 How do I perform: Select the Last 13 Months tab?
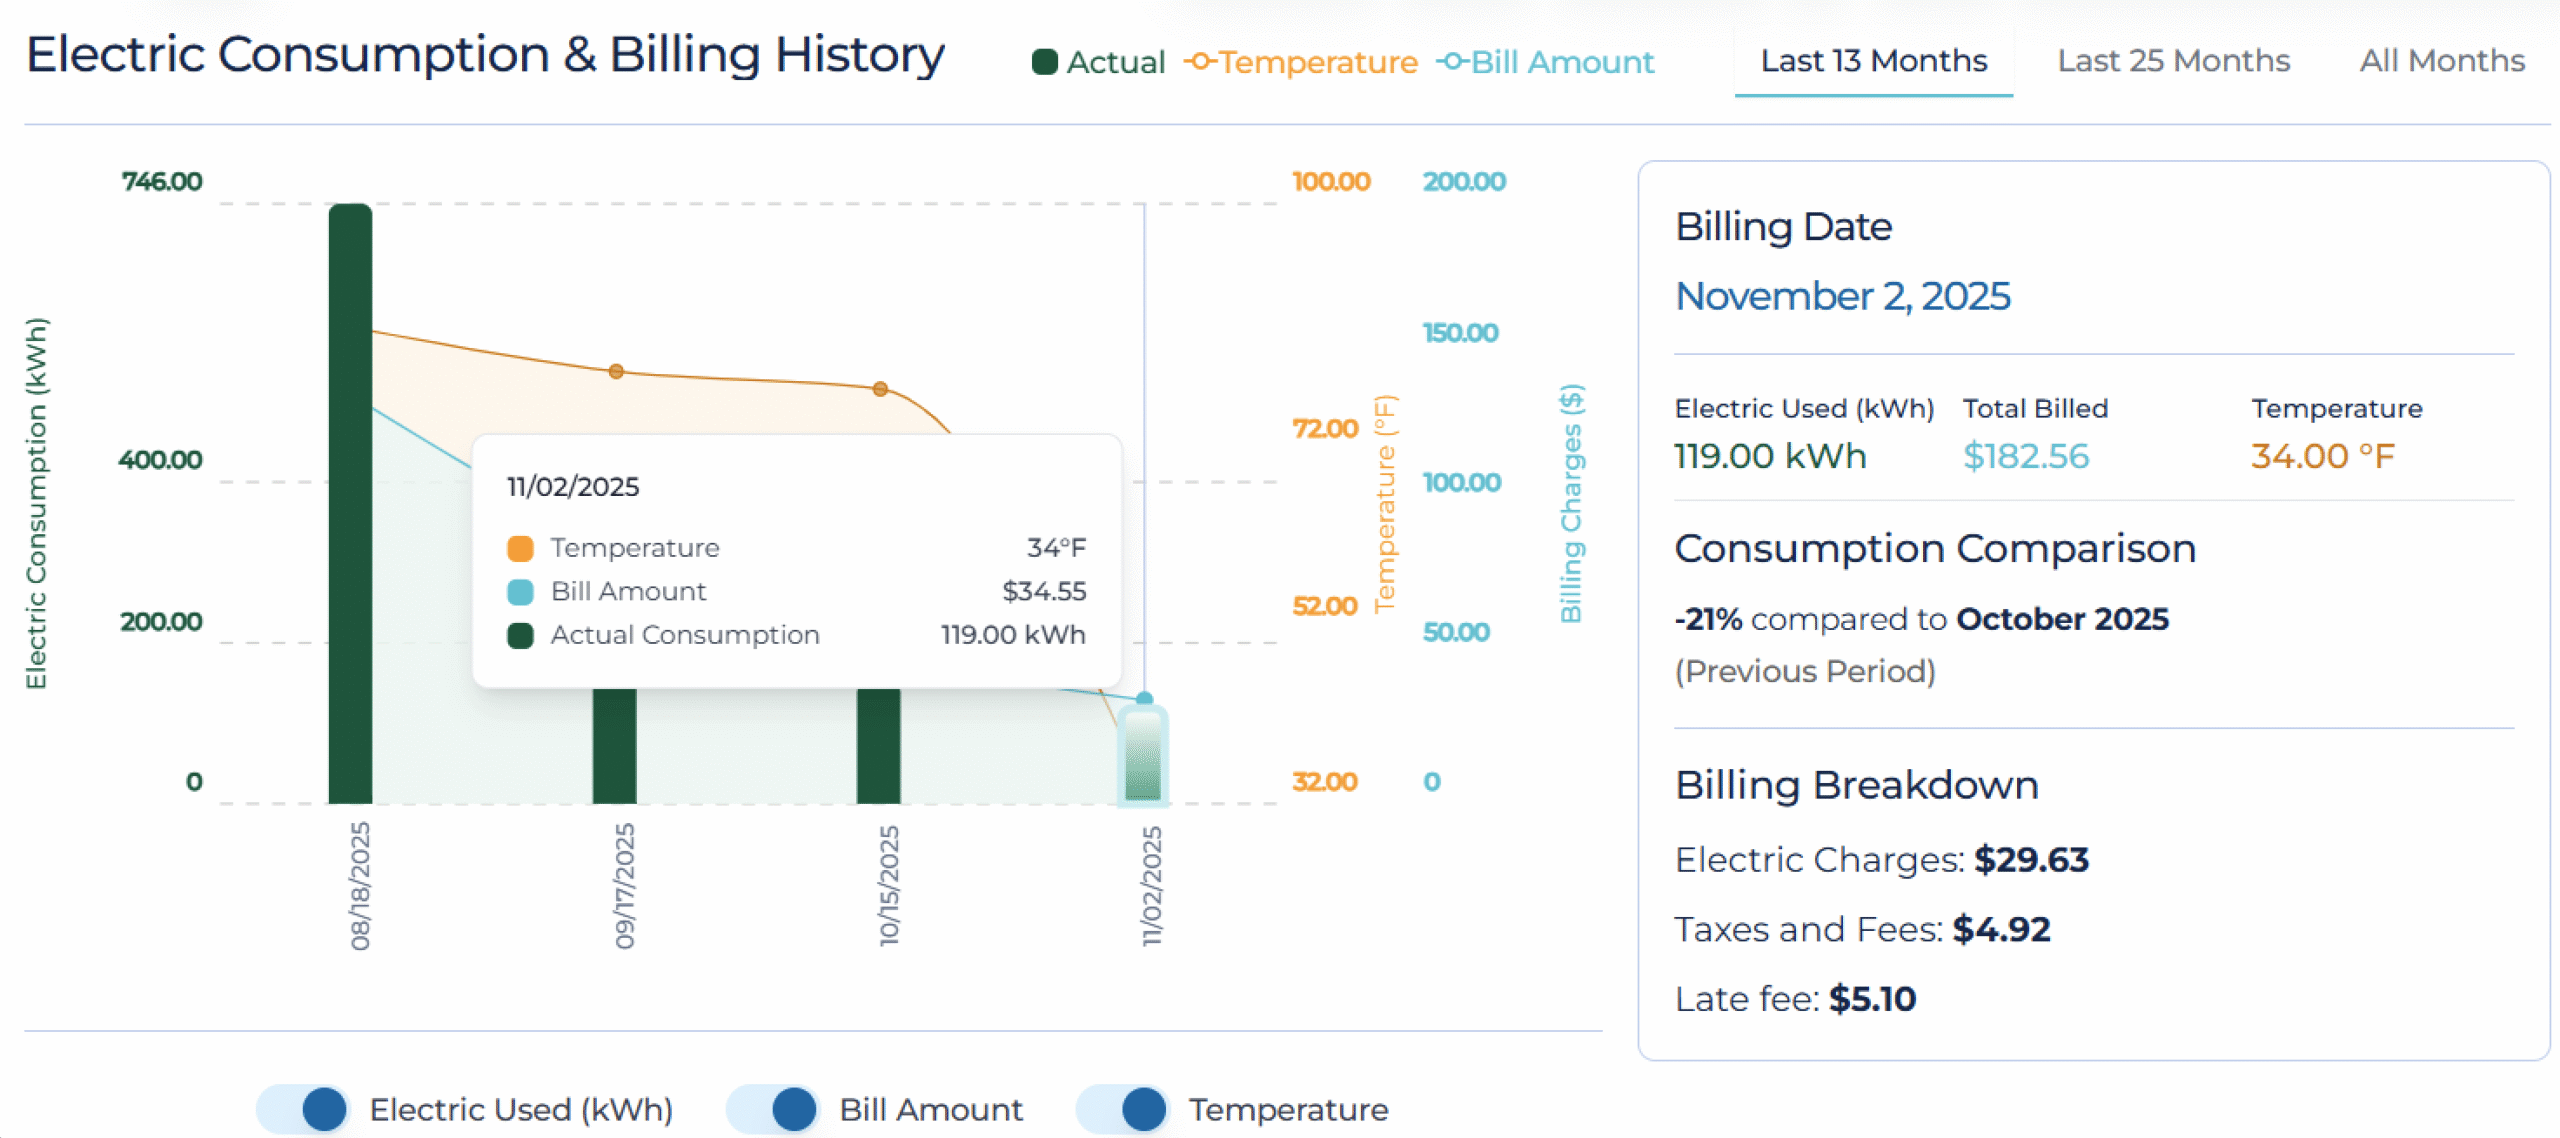coord(1873,61)
